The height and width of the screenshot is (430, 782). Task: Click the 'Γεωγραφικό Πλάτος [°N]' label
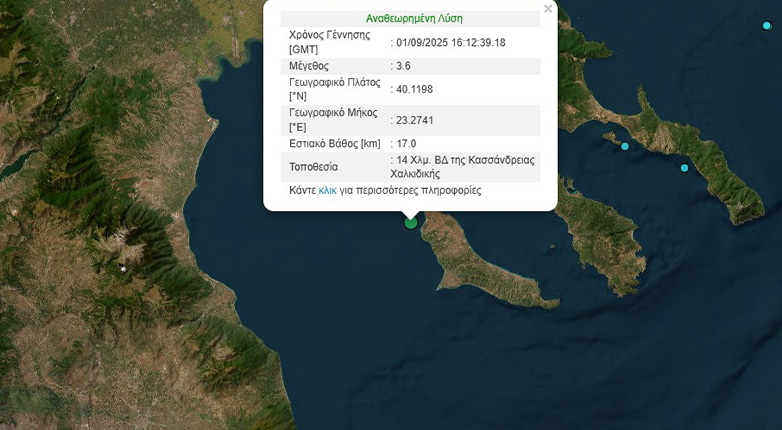pyautogui.click(x=335, y=89)
